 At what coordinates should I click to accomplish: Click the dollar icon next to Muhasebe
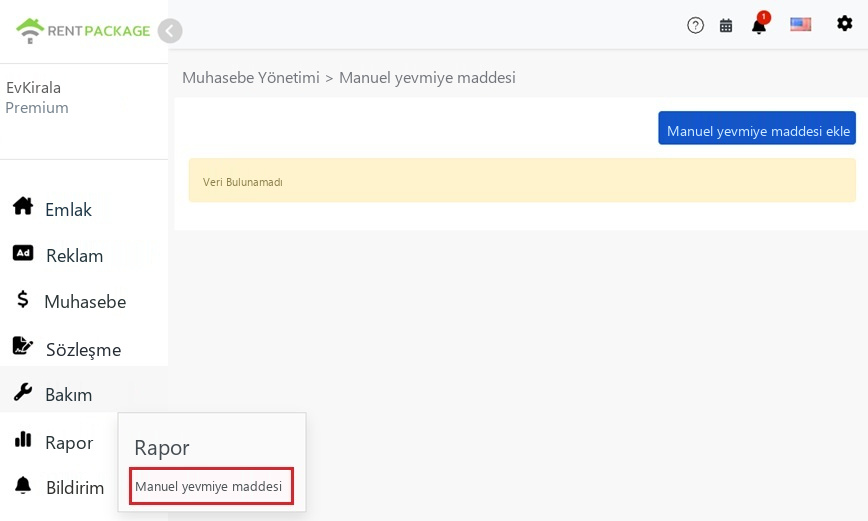[x=22, y=299]
